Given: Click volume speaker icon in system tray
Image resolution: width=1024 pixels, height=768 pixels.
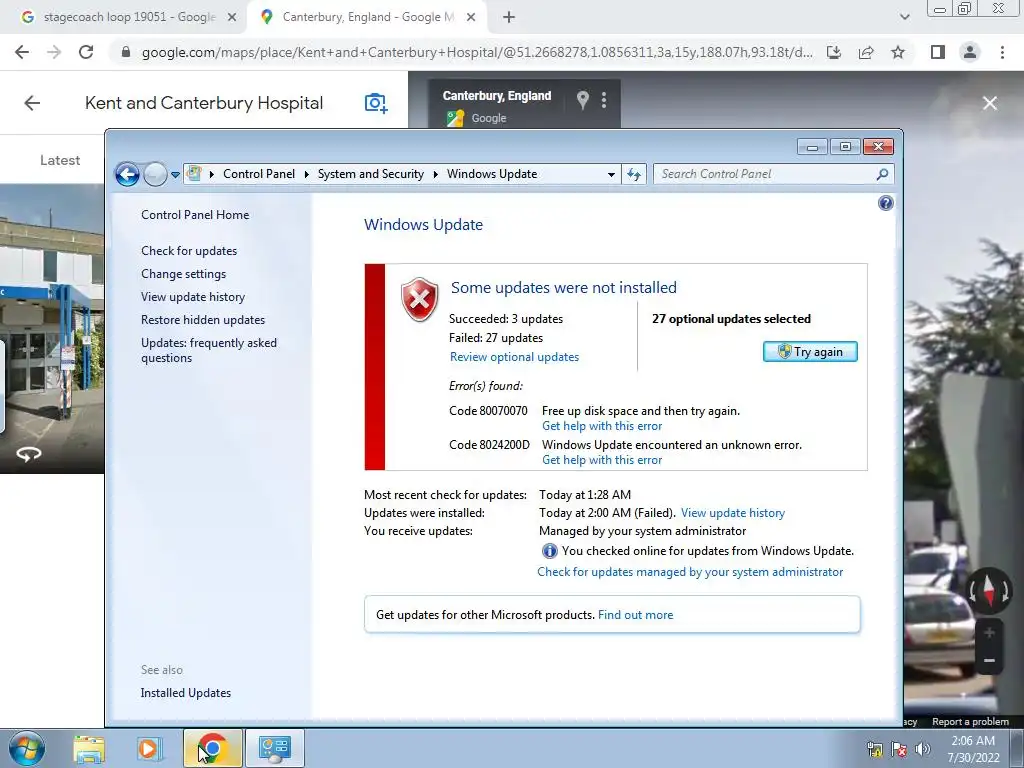Looking at the screenshot, I should coord(922,748).
